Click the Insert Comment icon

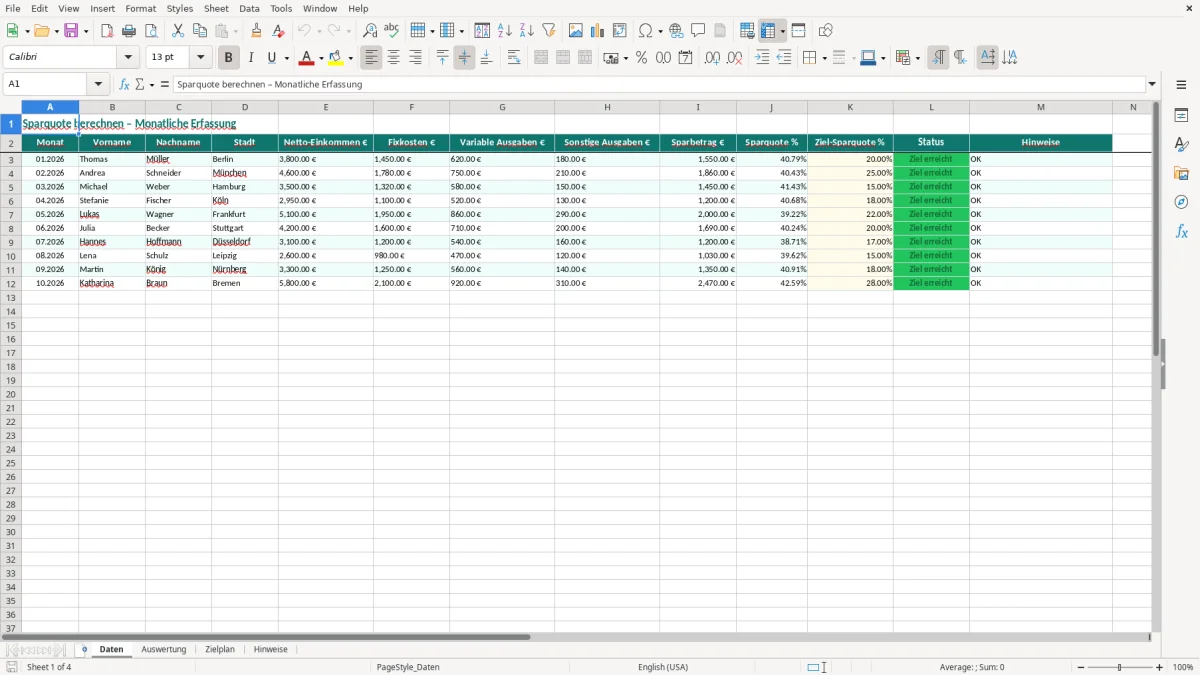coord(698,31)
